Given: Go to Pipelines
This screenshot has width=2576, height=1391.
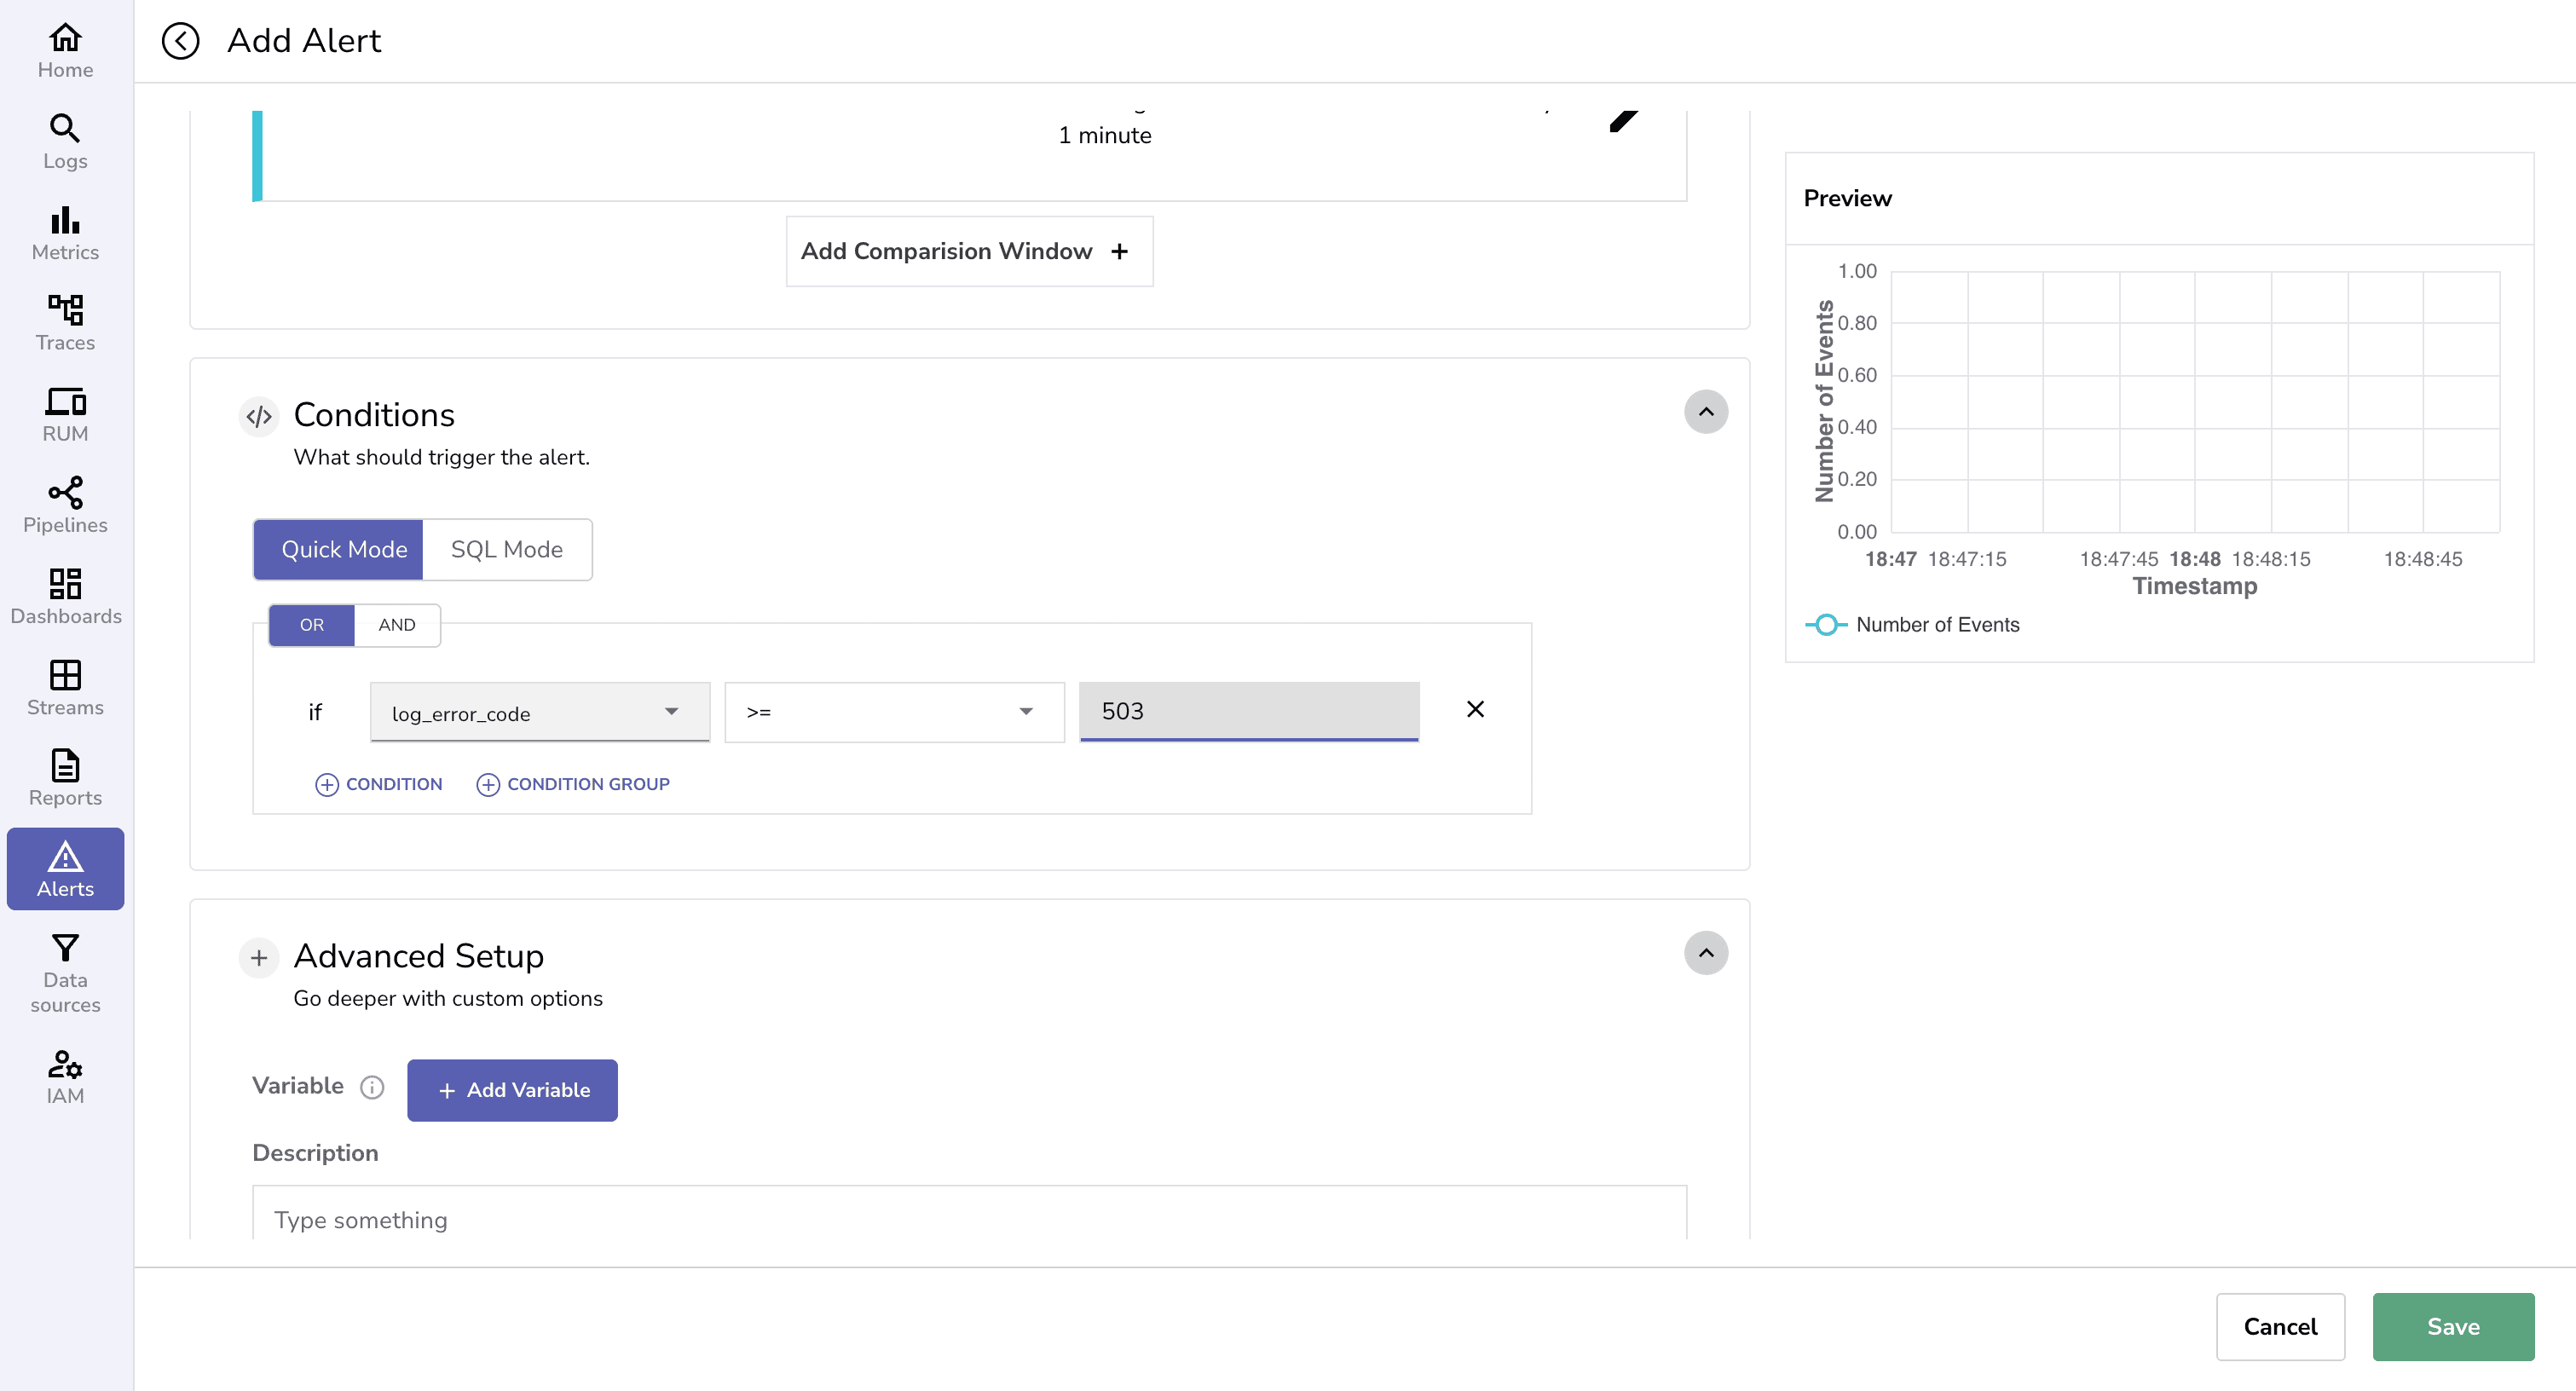Looking at the screenshot, I should (x=64, y=505).
